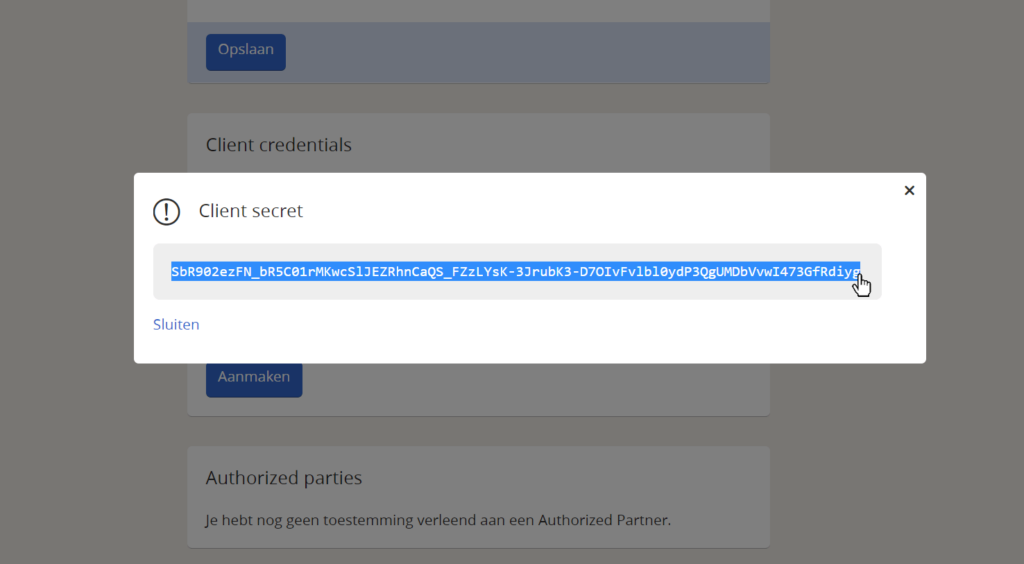
Task: Click the blue-gray footer bar beside Opslaan
Action: (x=528, y=52)
